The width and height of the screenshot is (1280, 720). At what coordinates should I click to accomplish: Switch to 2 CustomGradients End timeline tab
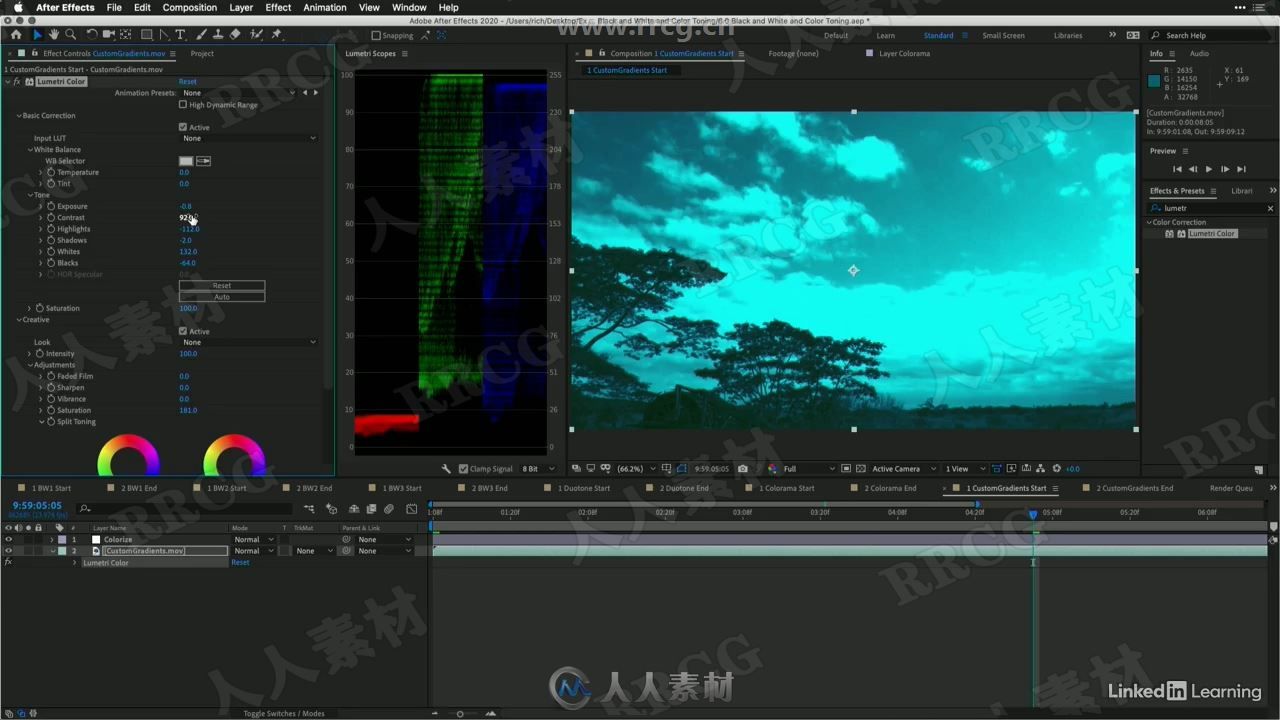[x=1135, y=488]
